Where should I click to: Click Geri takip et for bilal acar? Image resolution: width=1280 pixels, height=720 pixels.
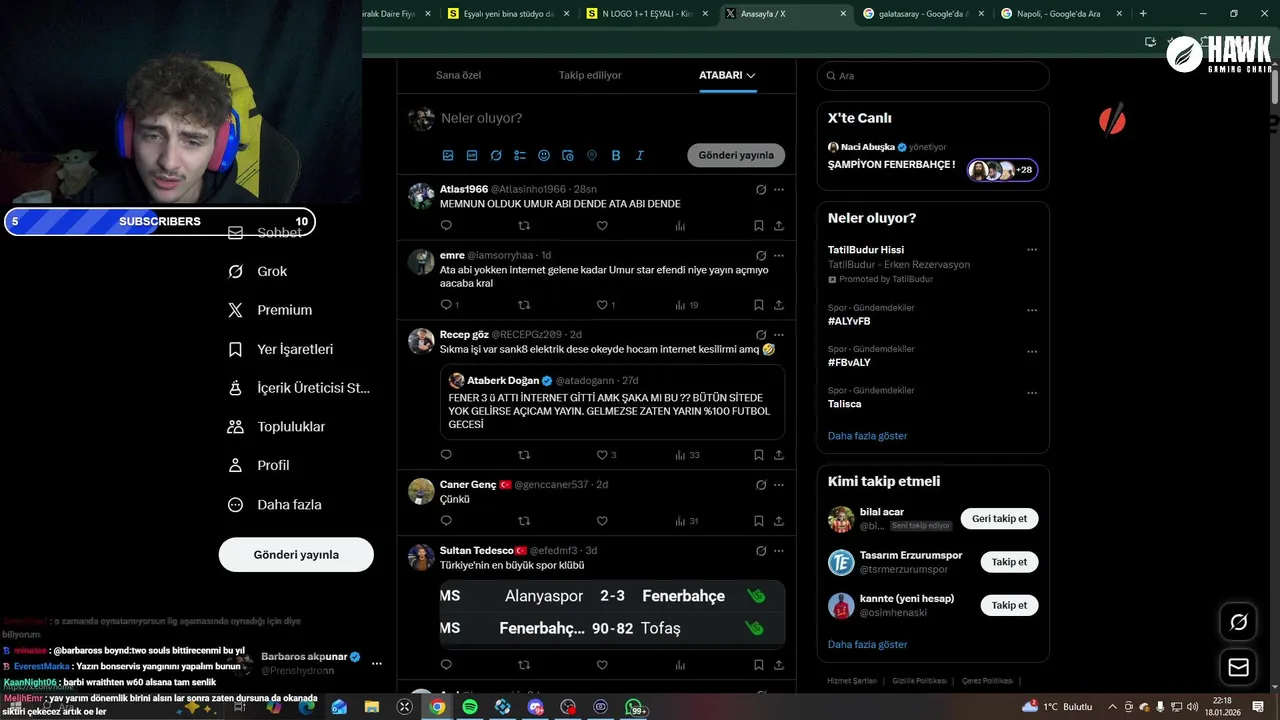pos(999,519)
